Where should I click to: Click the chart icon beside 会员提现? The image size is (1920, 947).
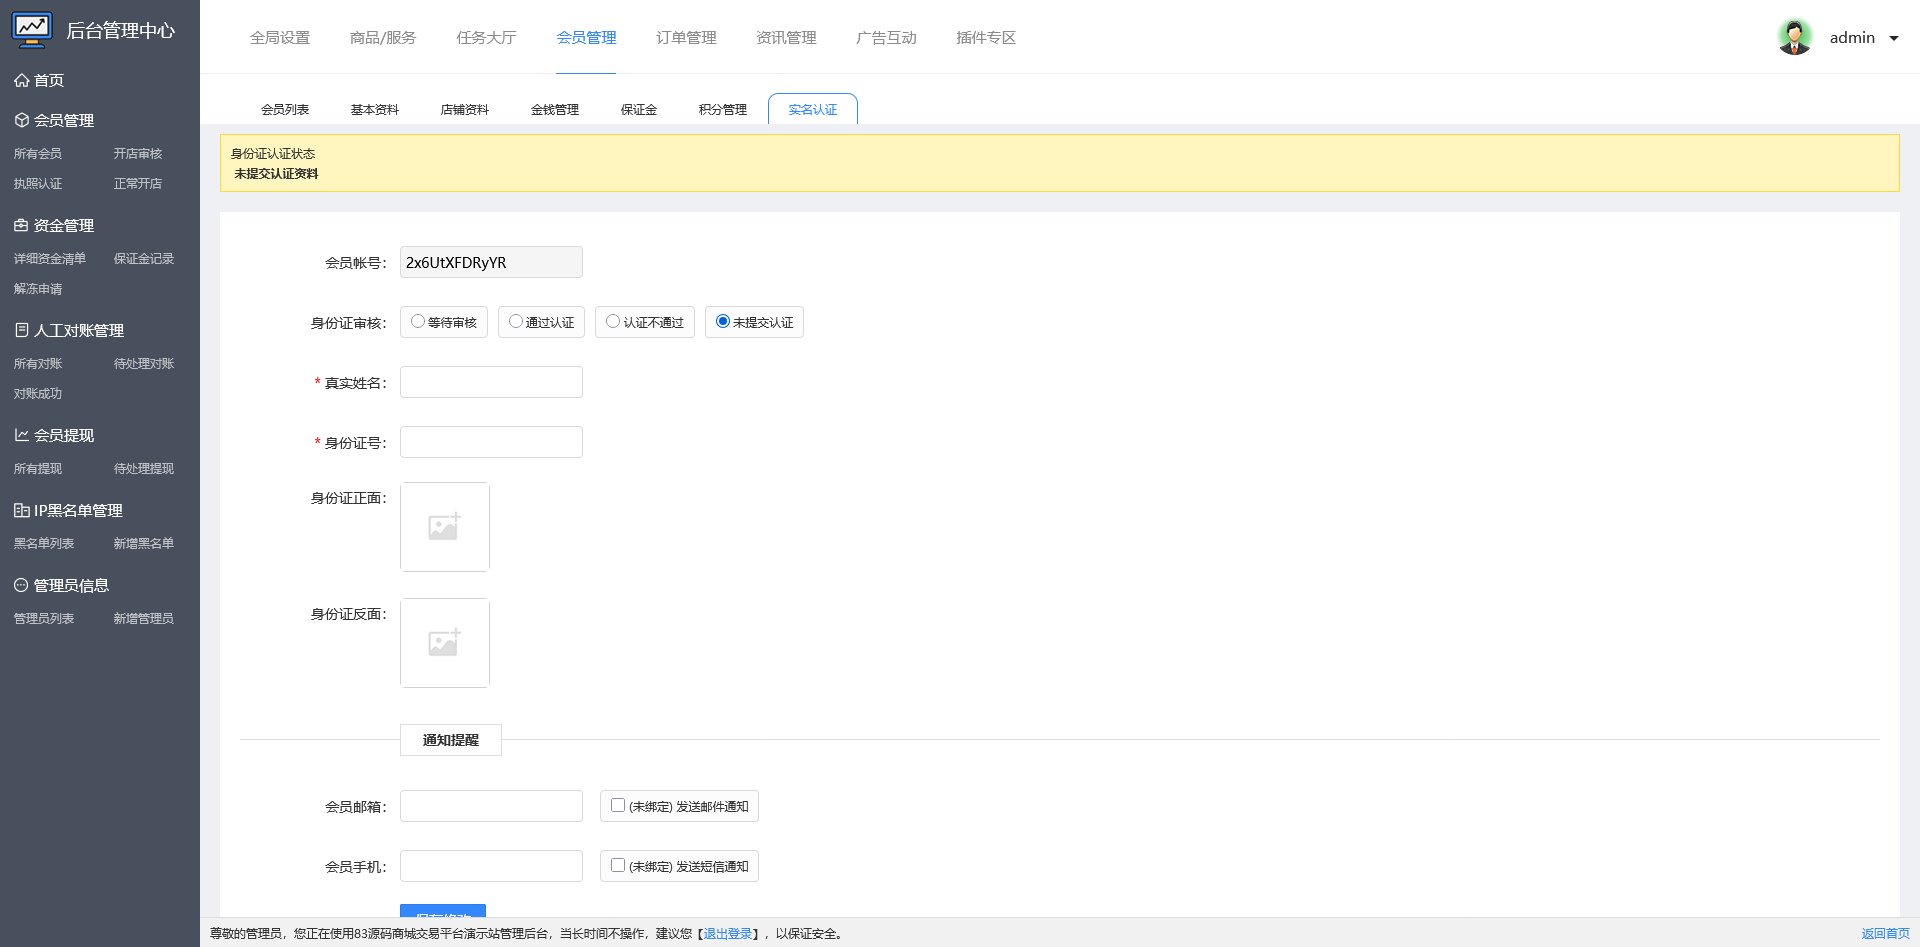click(21, 435)
